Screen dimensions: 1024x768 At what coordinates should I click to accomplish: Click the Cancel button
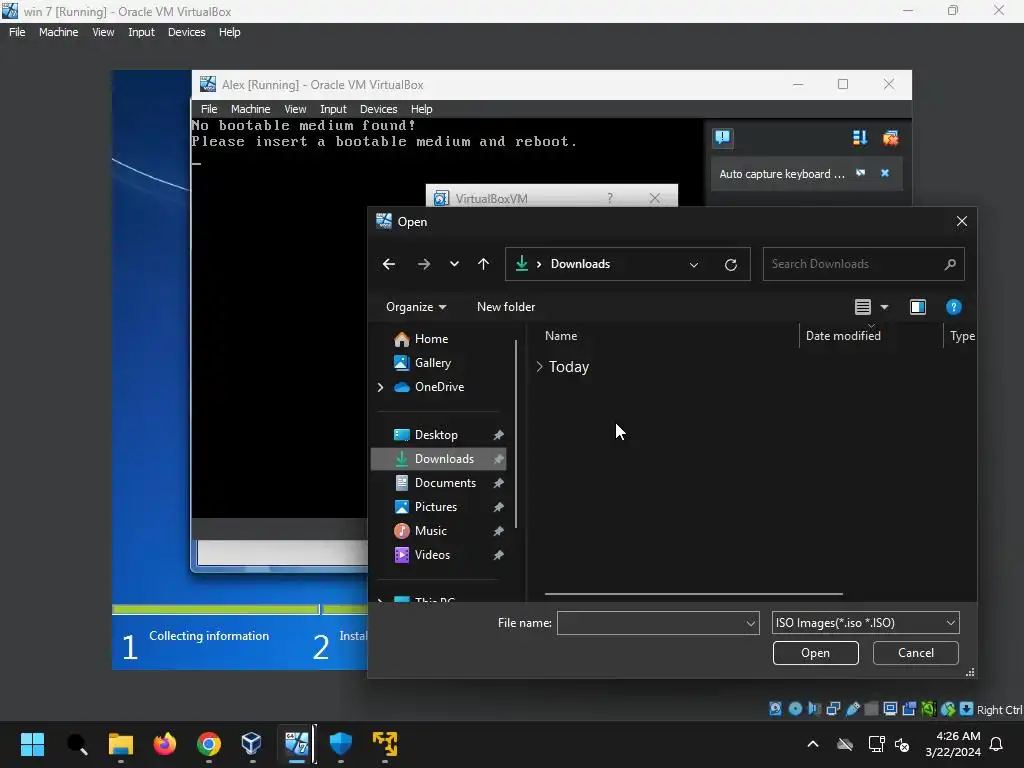pyautogui.click(x=916, y=653)
